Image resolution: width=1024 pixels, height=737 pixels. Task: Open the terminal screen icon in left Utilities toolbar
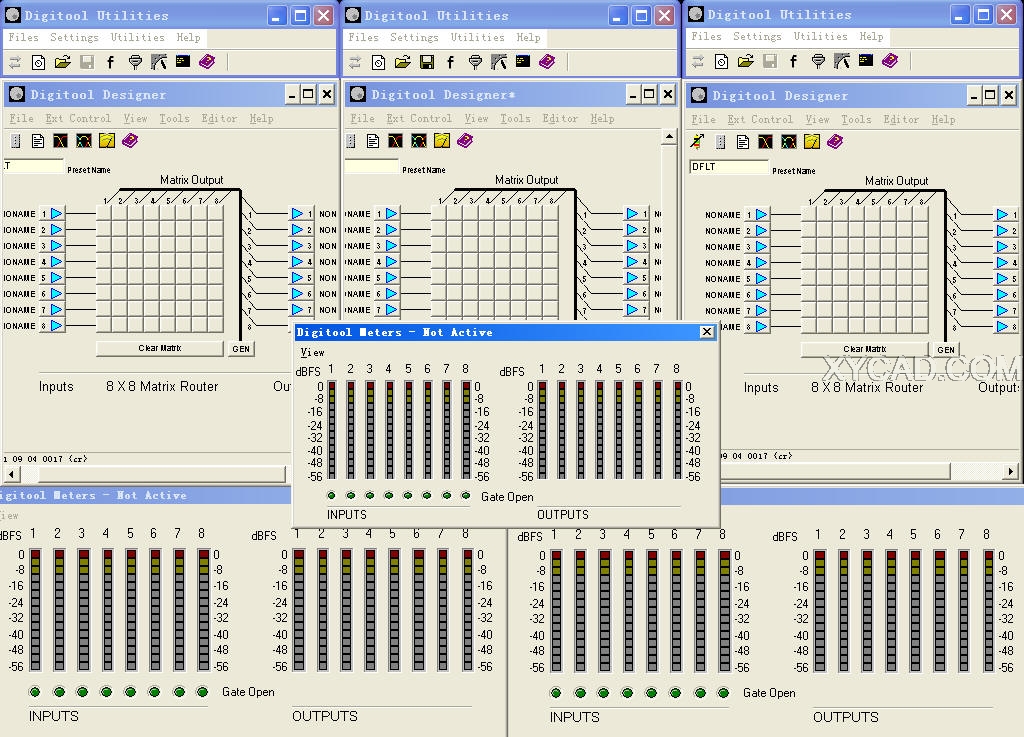[183, 61]
